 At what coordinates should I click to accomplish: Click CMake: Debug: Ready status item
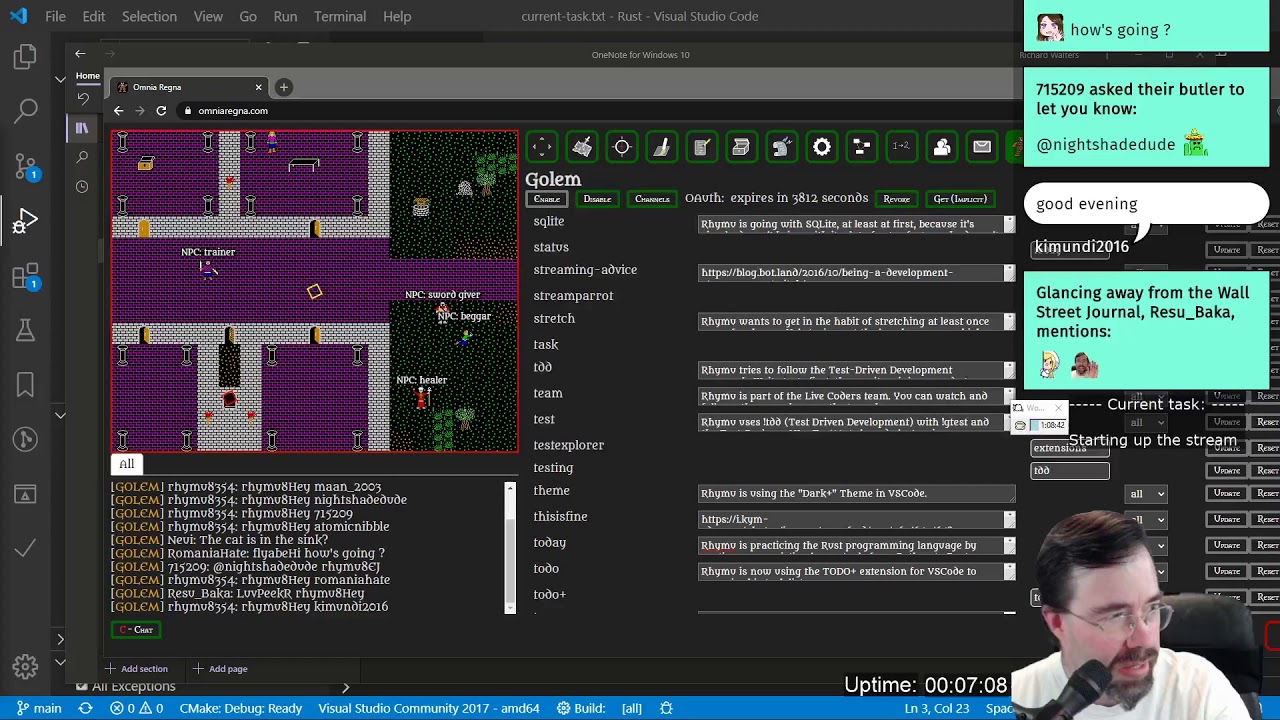pos(241,708)
